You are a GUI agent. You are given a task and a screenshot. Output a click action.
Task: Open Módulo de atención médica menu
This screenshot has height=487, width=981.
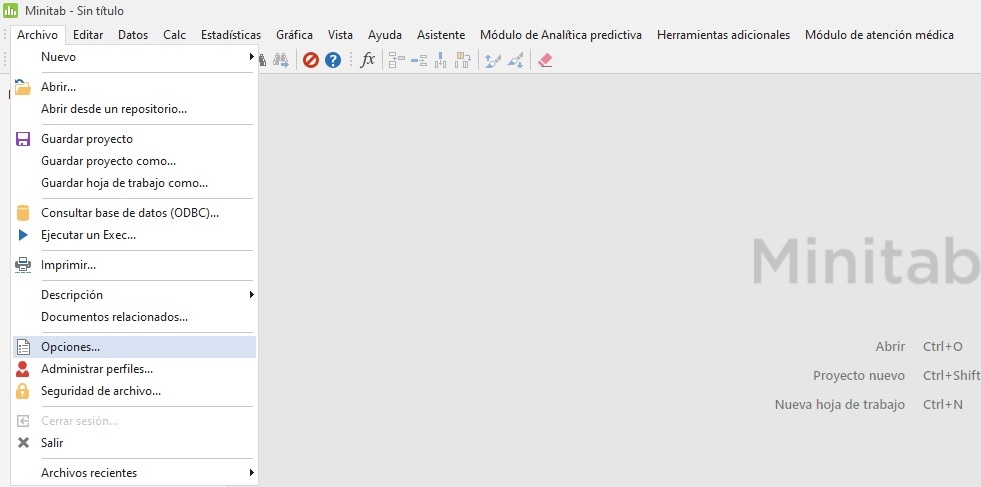pyautogui.click(x=879, y=35)
